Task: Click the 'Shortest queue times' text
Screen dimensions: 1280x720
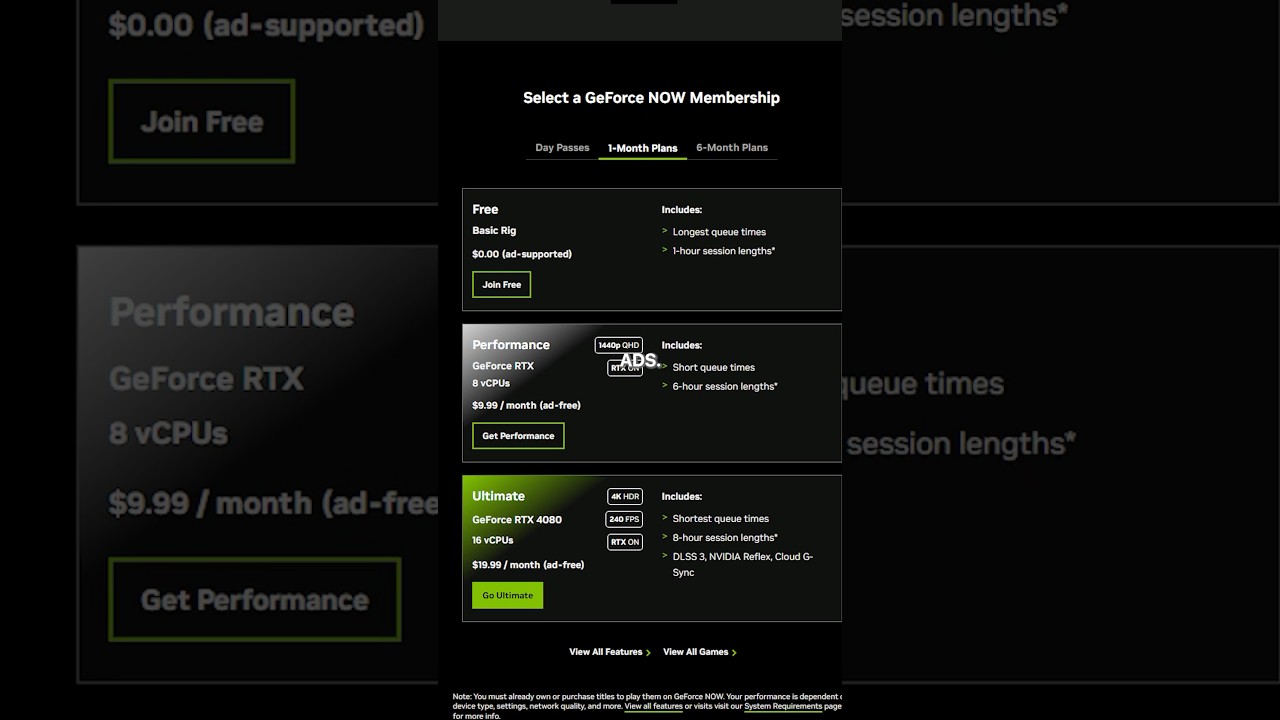Action: (720, 519)
